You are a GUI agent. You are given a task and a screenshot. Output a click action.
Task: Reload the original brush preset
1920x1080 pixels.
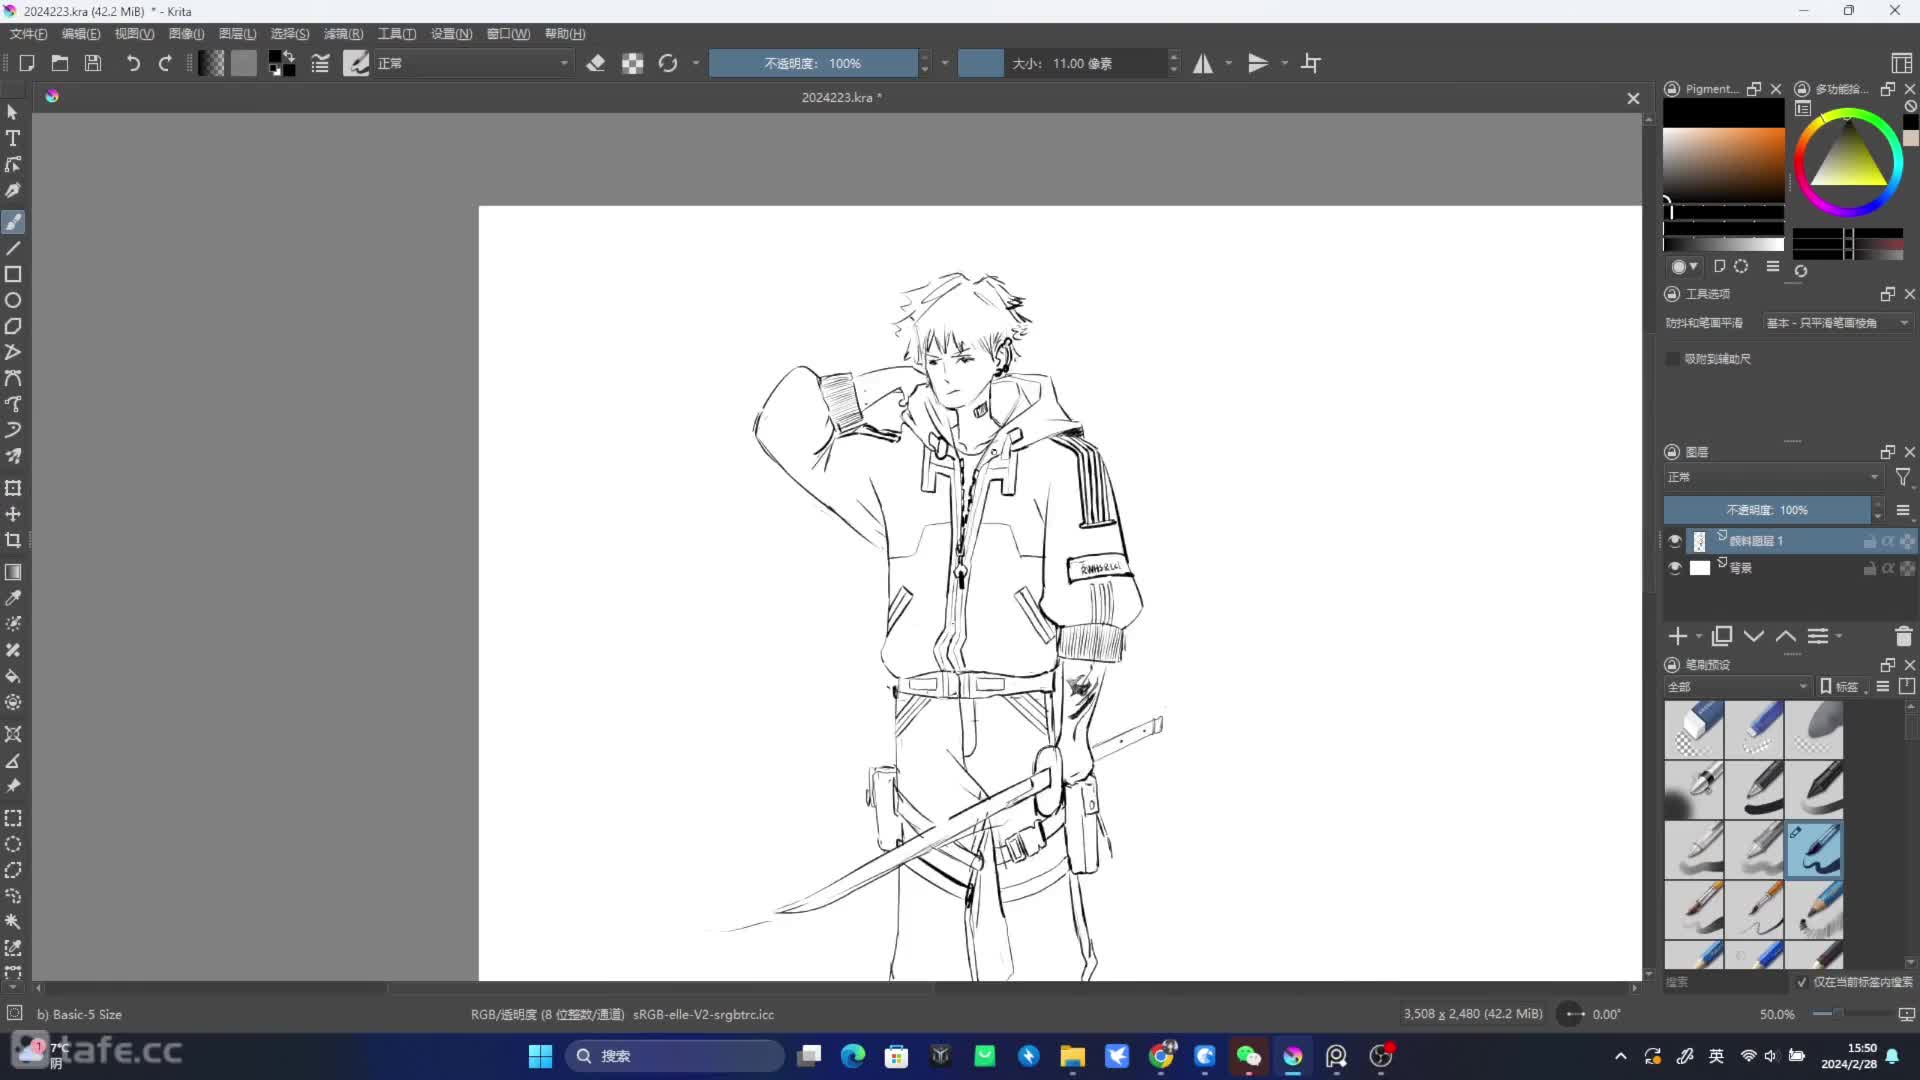click(668, 63)
